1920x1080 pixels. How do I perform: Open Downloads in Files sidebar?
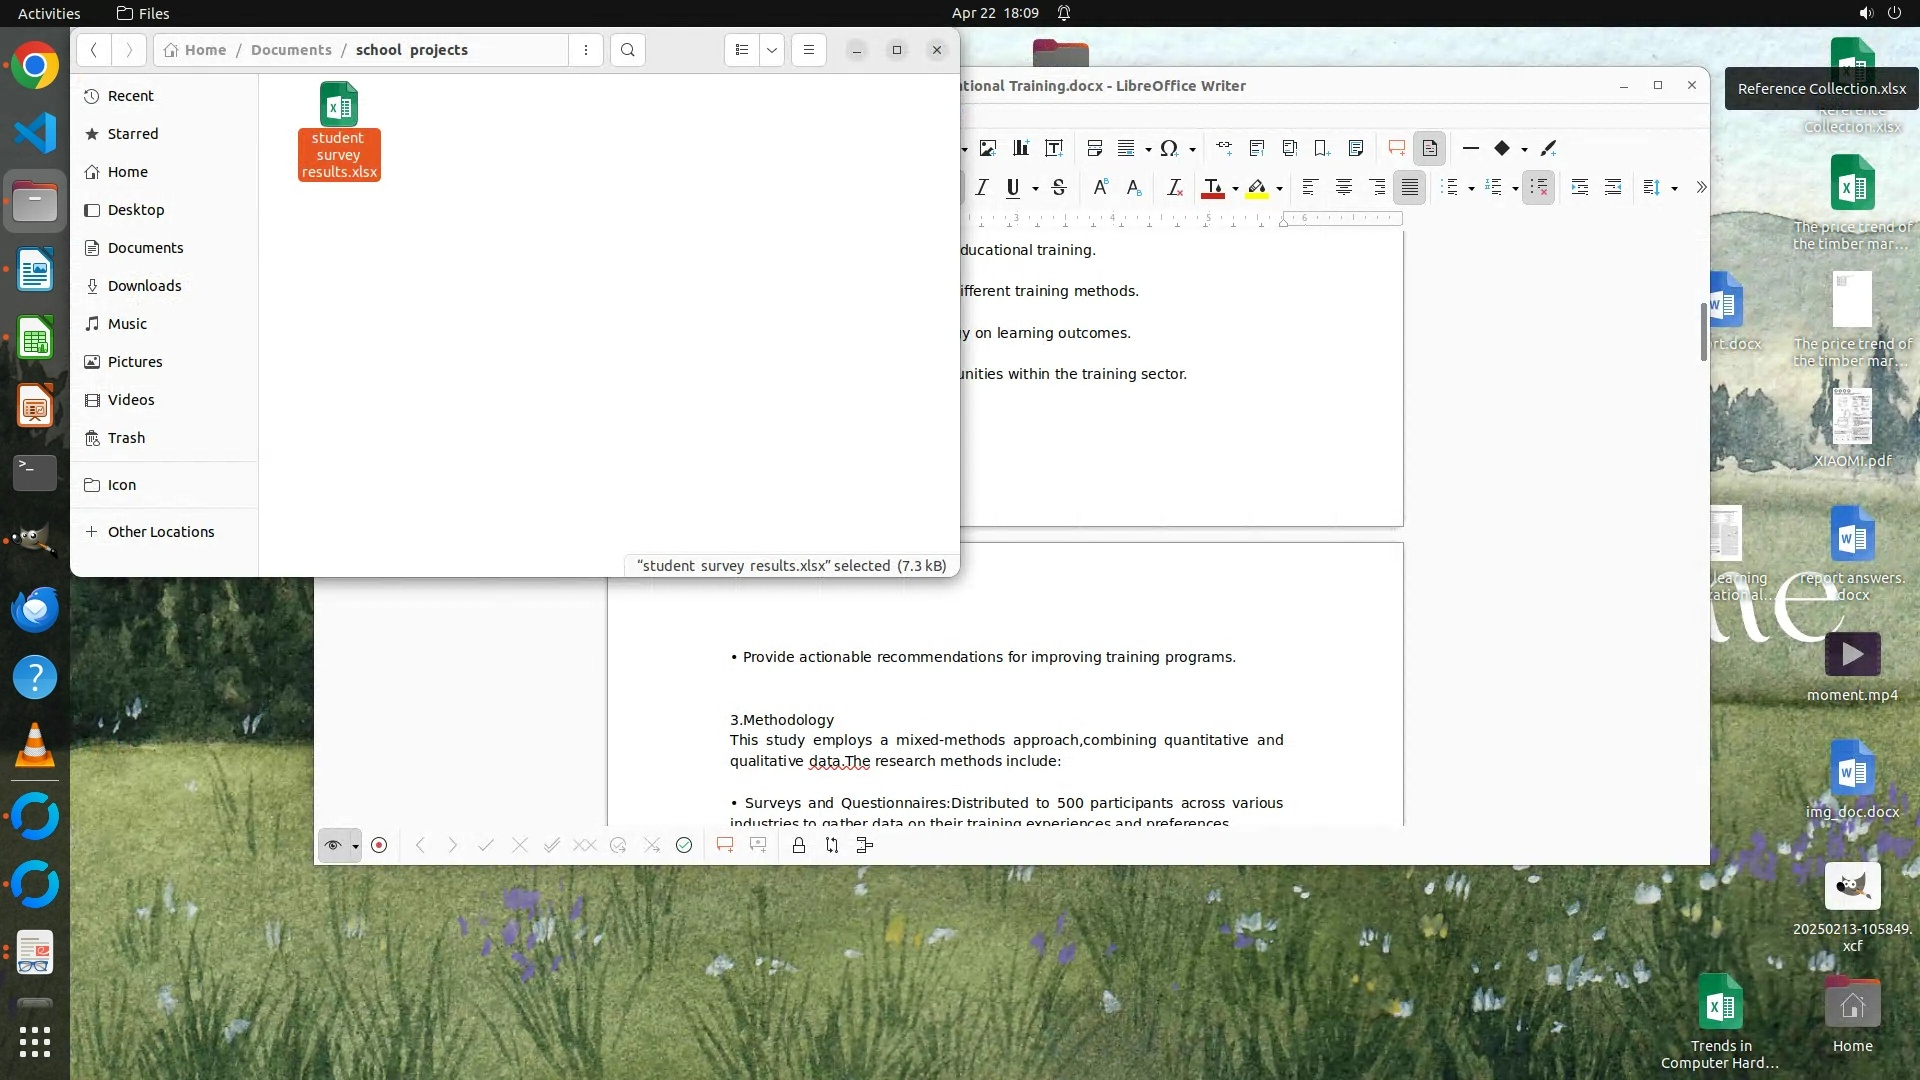[x=144, y=286]
